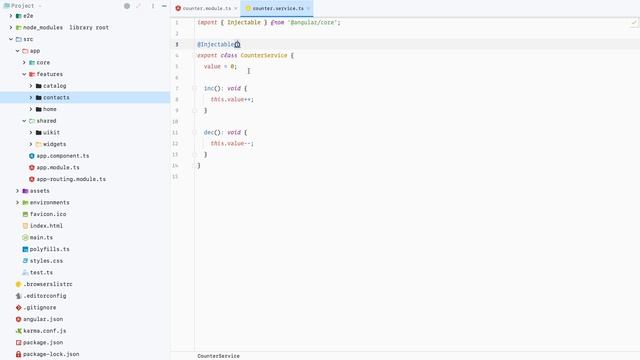This screenshot has width=640, height=360.
Task: Select the app folder icon
Action: tap(25, 51)
